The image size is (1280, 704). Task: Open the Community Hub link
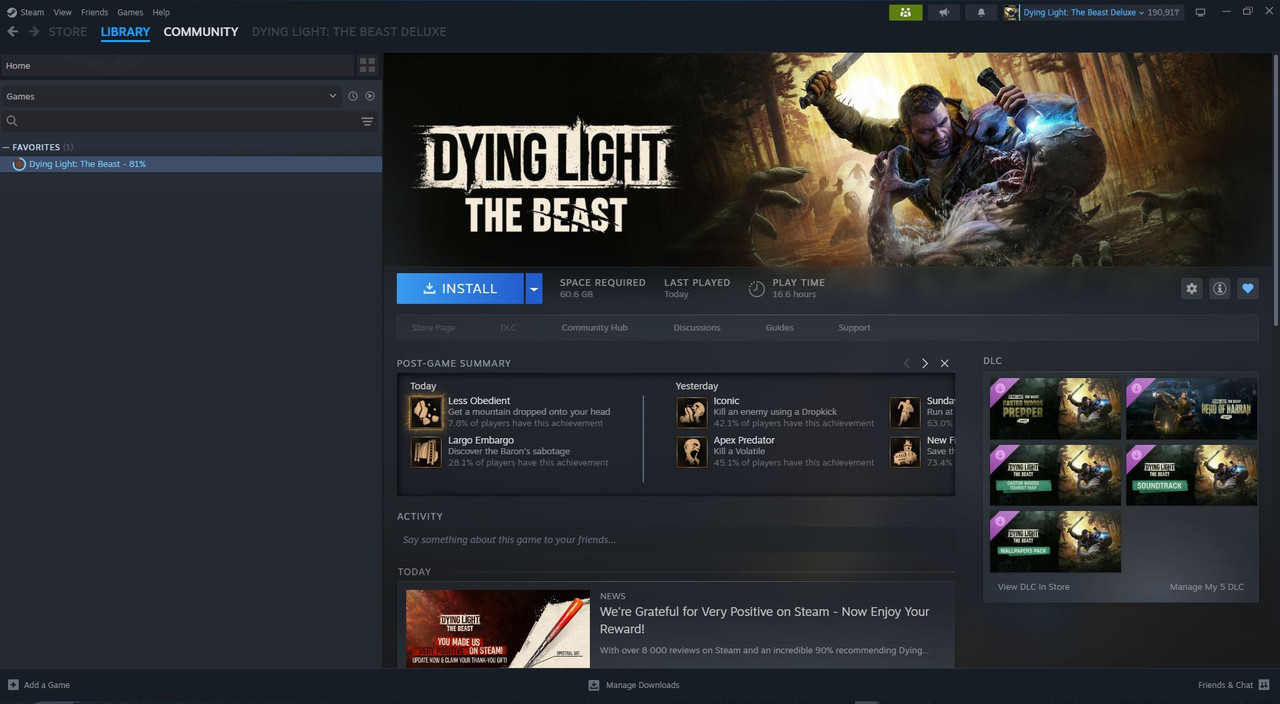pyautogui.click(x=594, y=327)
